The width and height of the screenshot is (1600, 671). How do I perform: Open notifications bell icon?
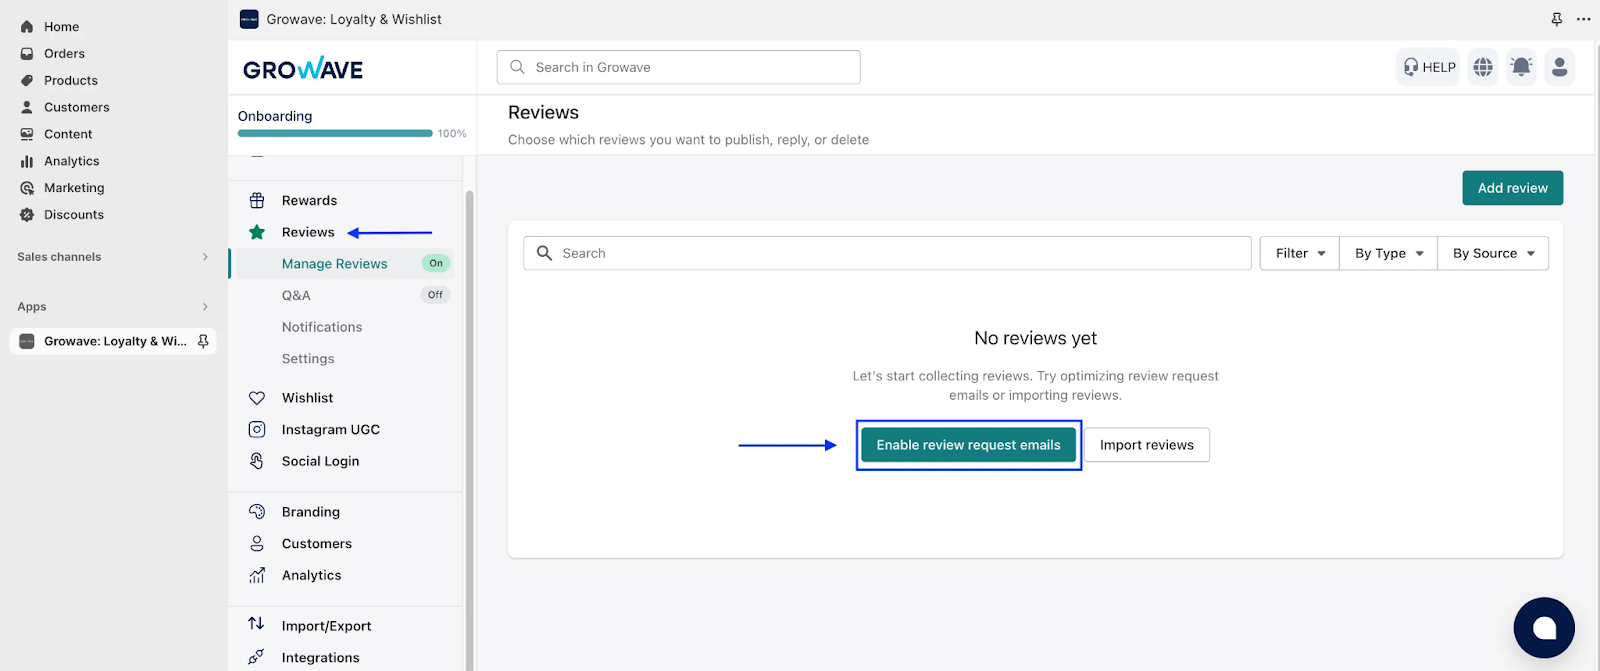pos(1521,67)
